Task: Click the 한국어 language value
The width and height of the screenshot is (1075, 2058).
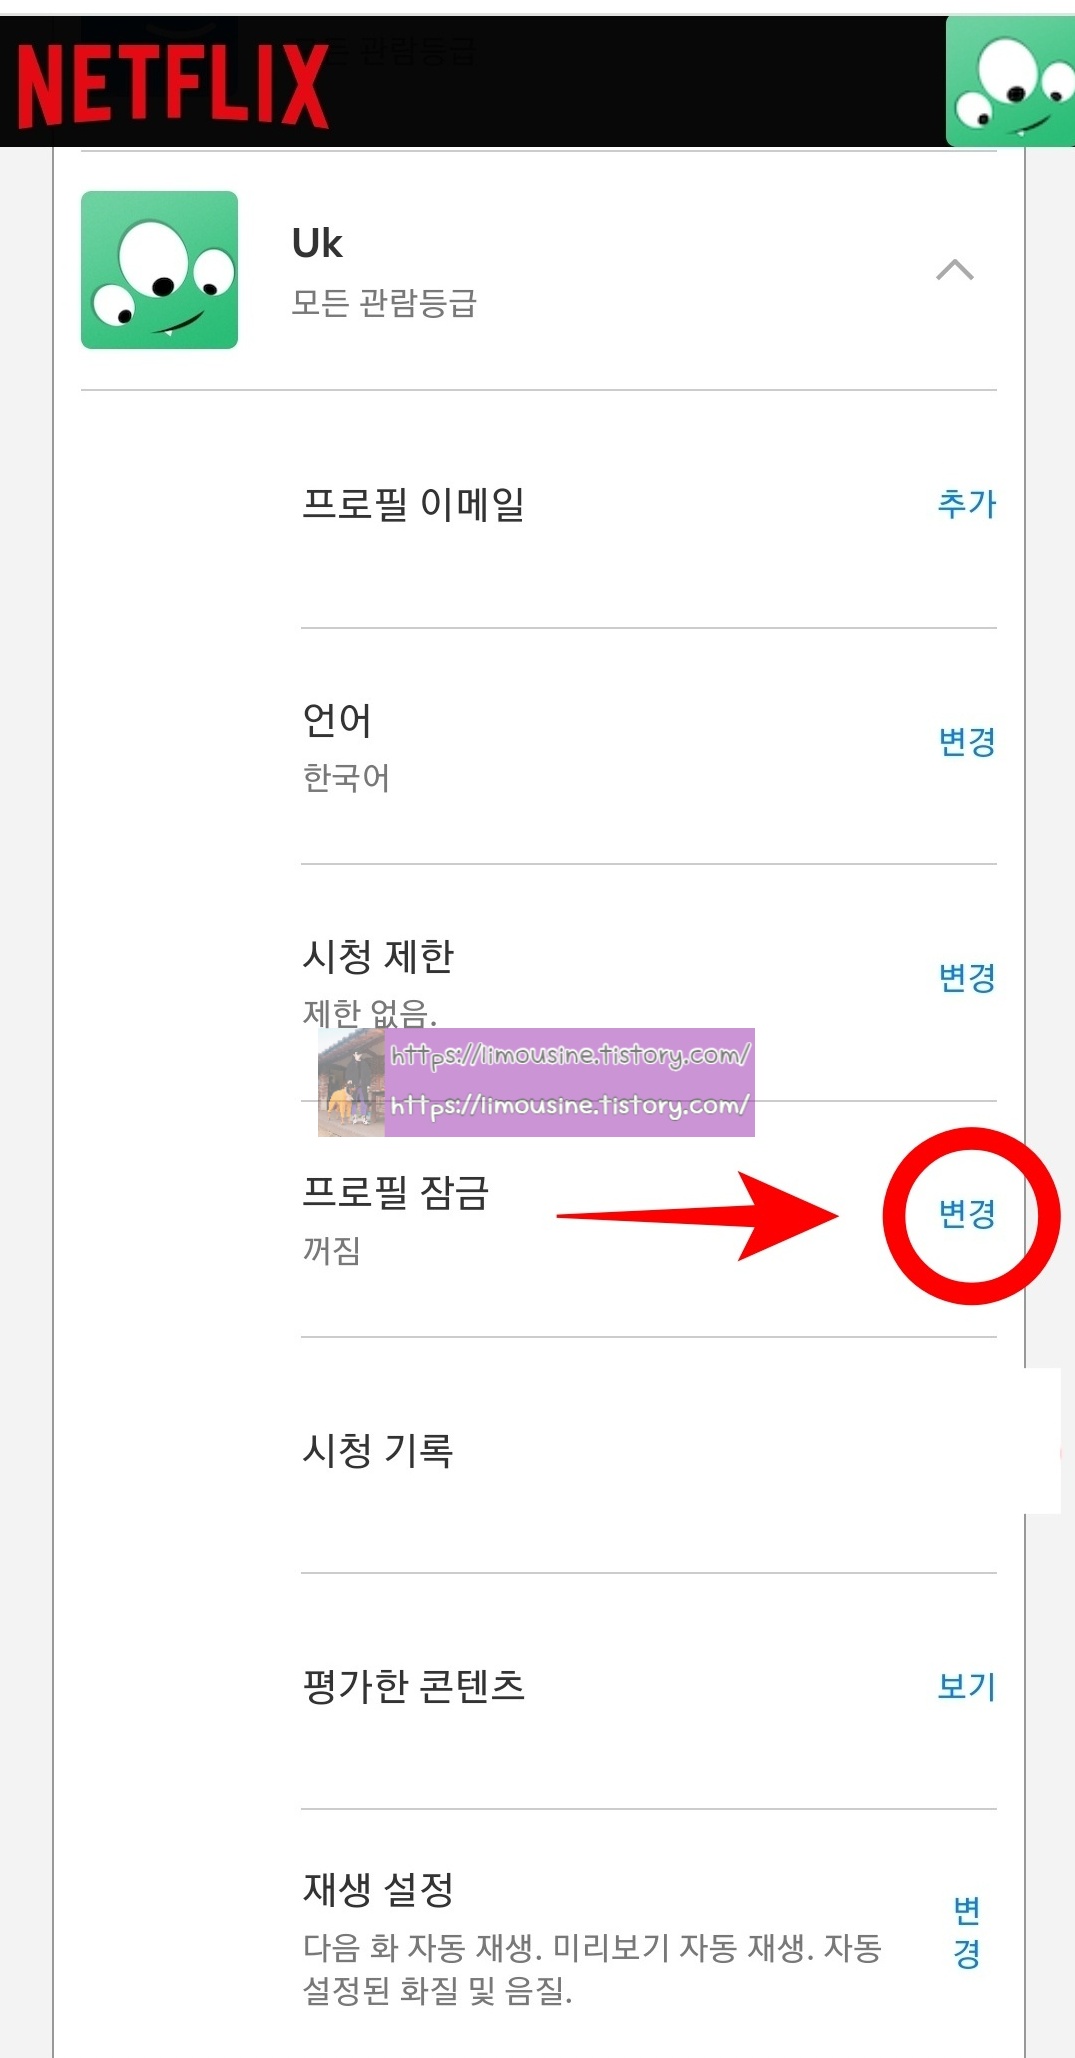Action: [x=346, y=777]
